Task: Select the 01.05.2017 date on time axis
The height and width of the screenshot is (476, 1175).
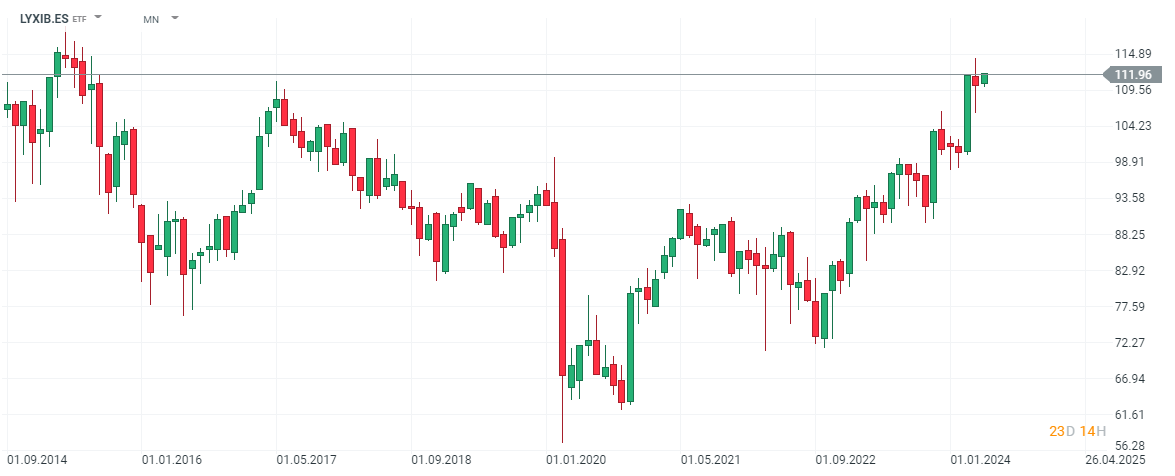Action: (x=309, y=460)
